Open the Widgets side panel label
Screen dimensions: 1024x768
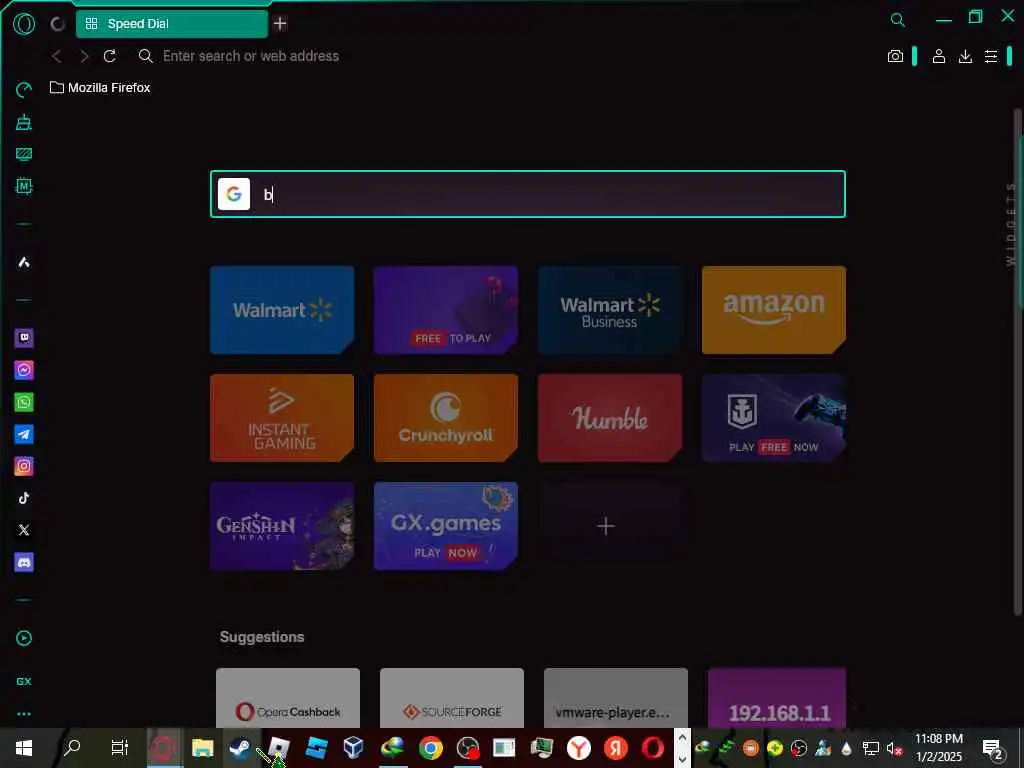tap(1011, 224)
